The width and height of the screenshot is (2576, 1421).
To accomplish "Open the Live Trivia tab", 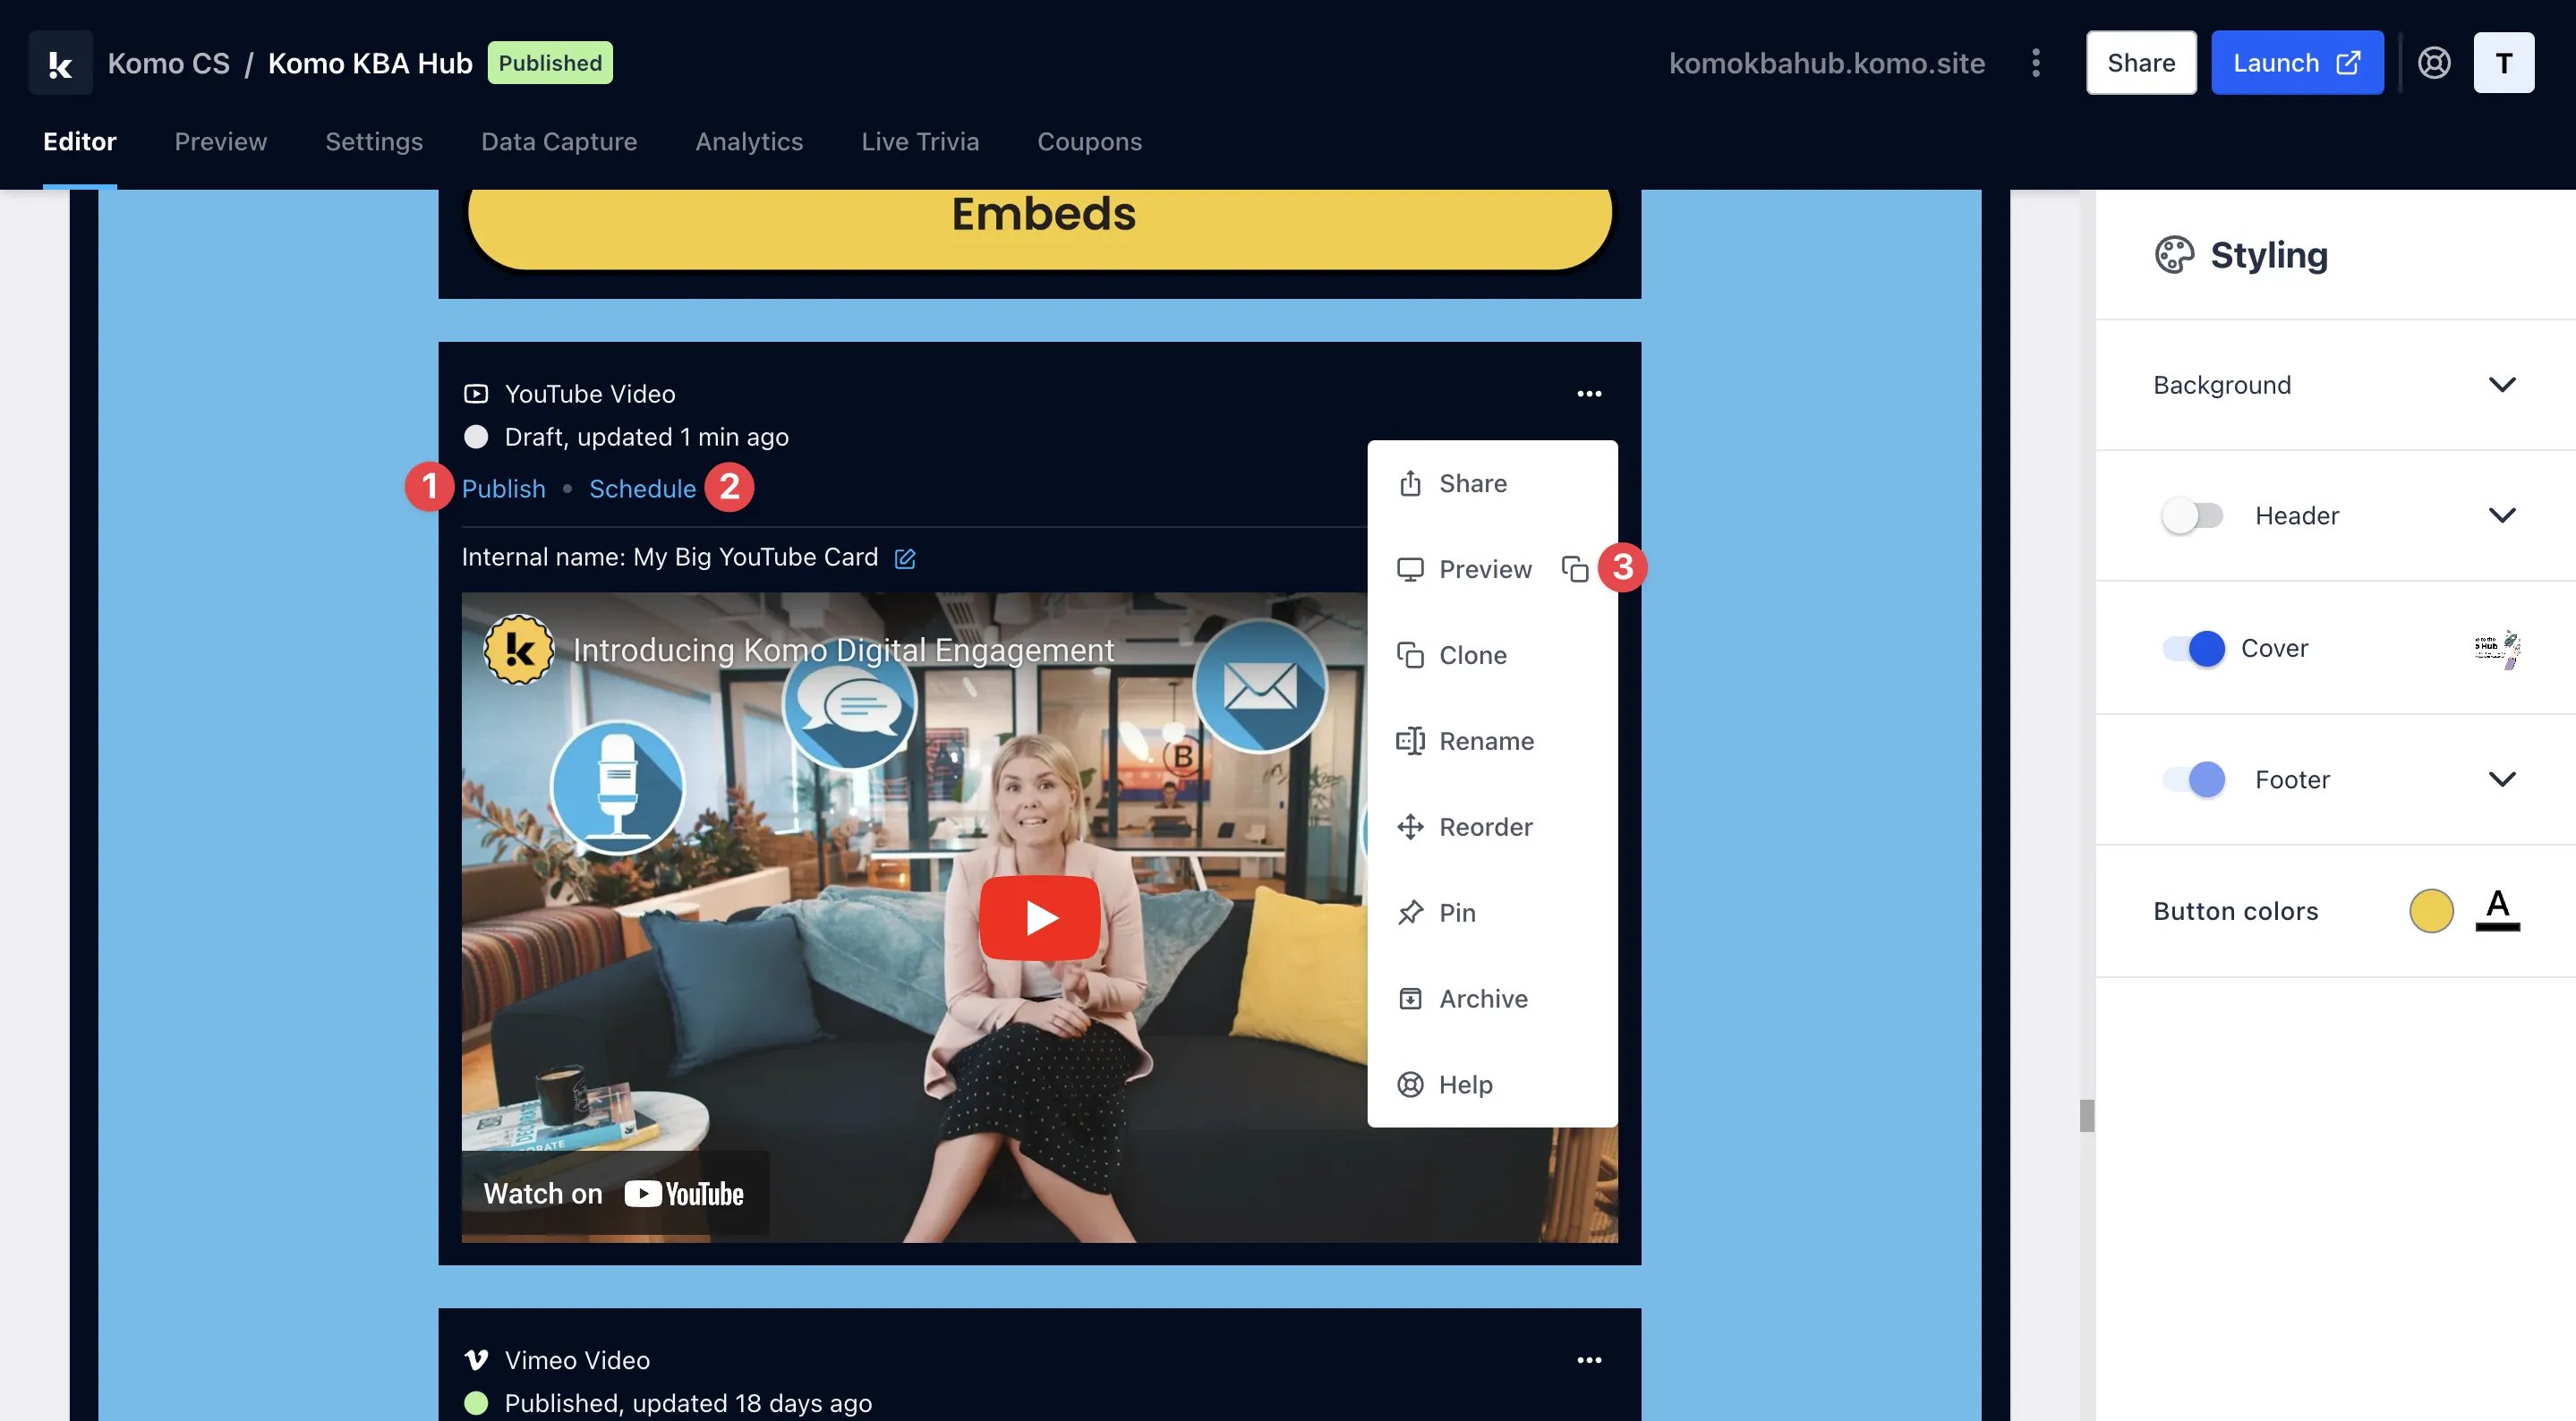I will point(920,142).
